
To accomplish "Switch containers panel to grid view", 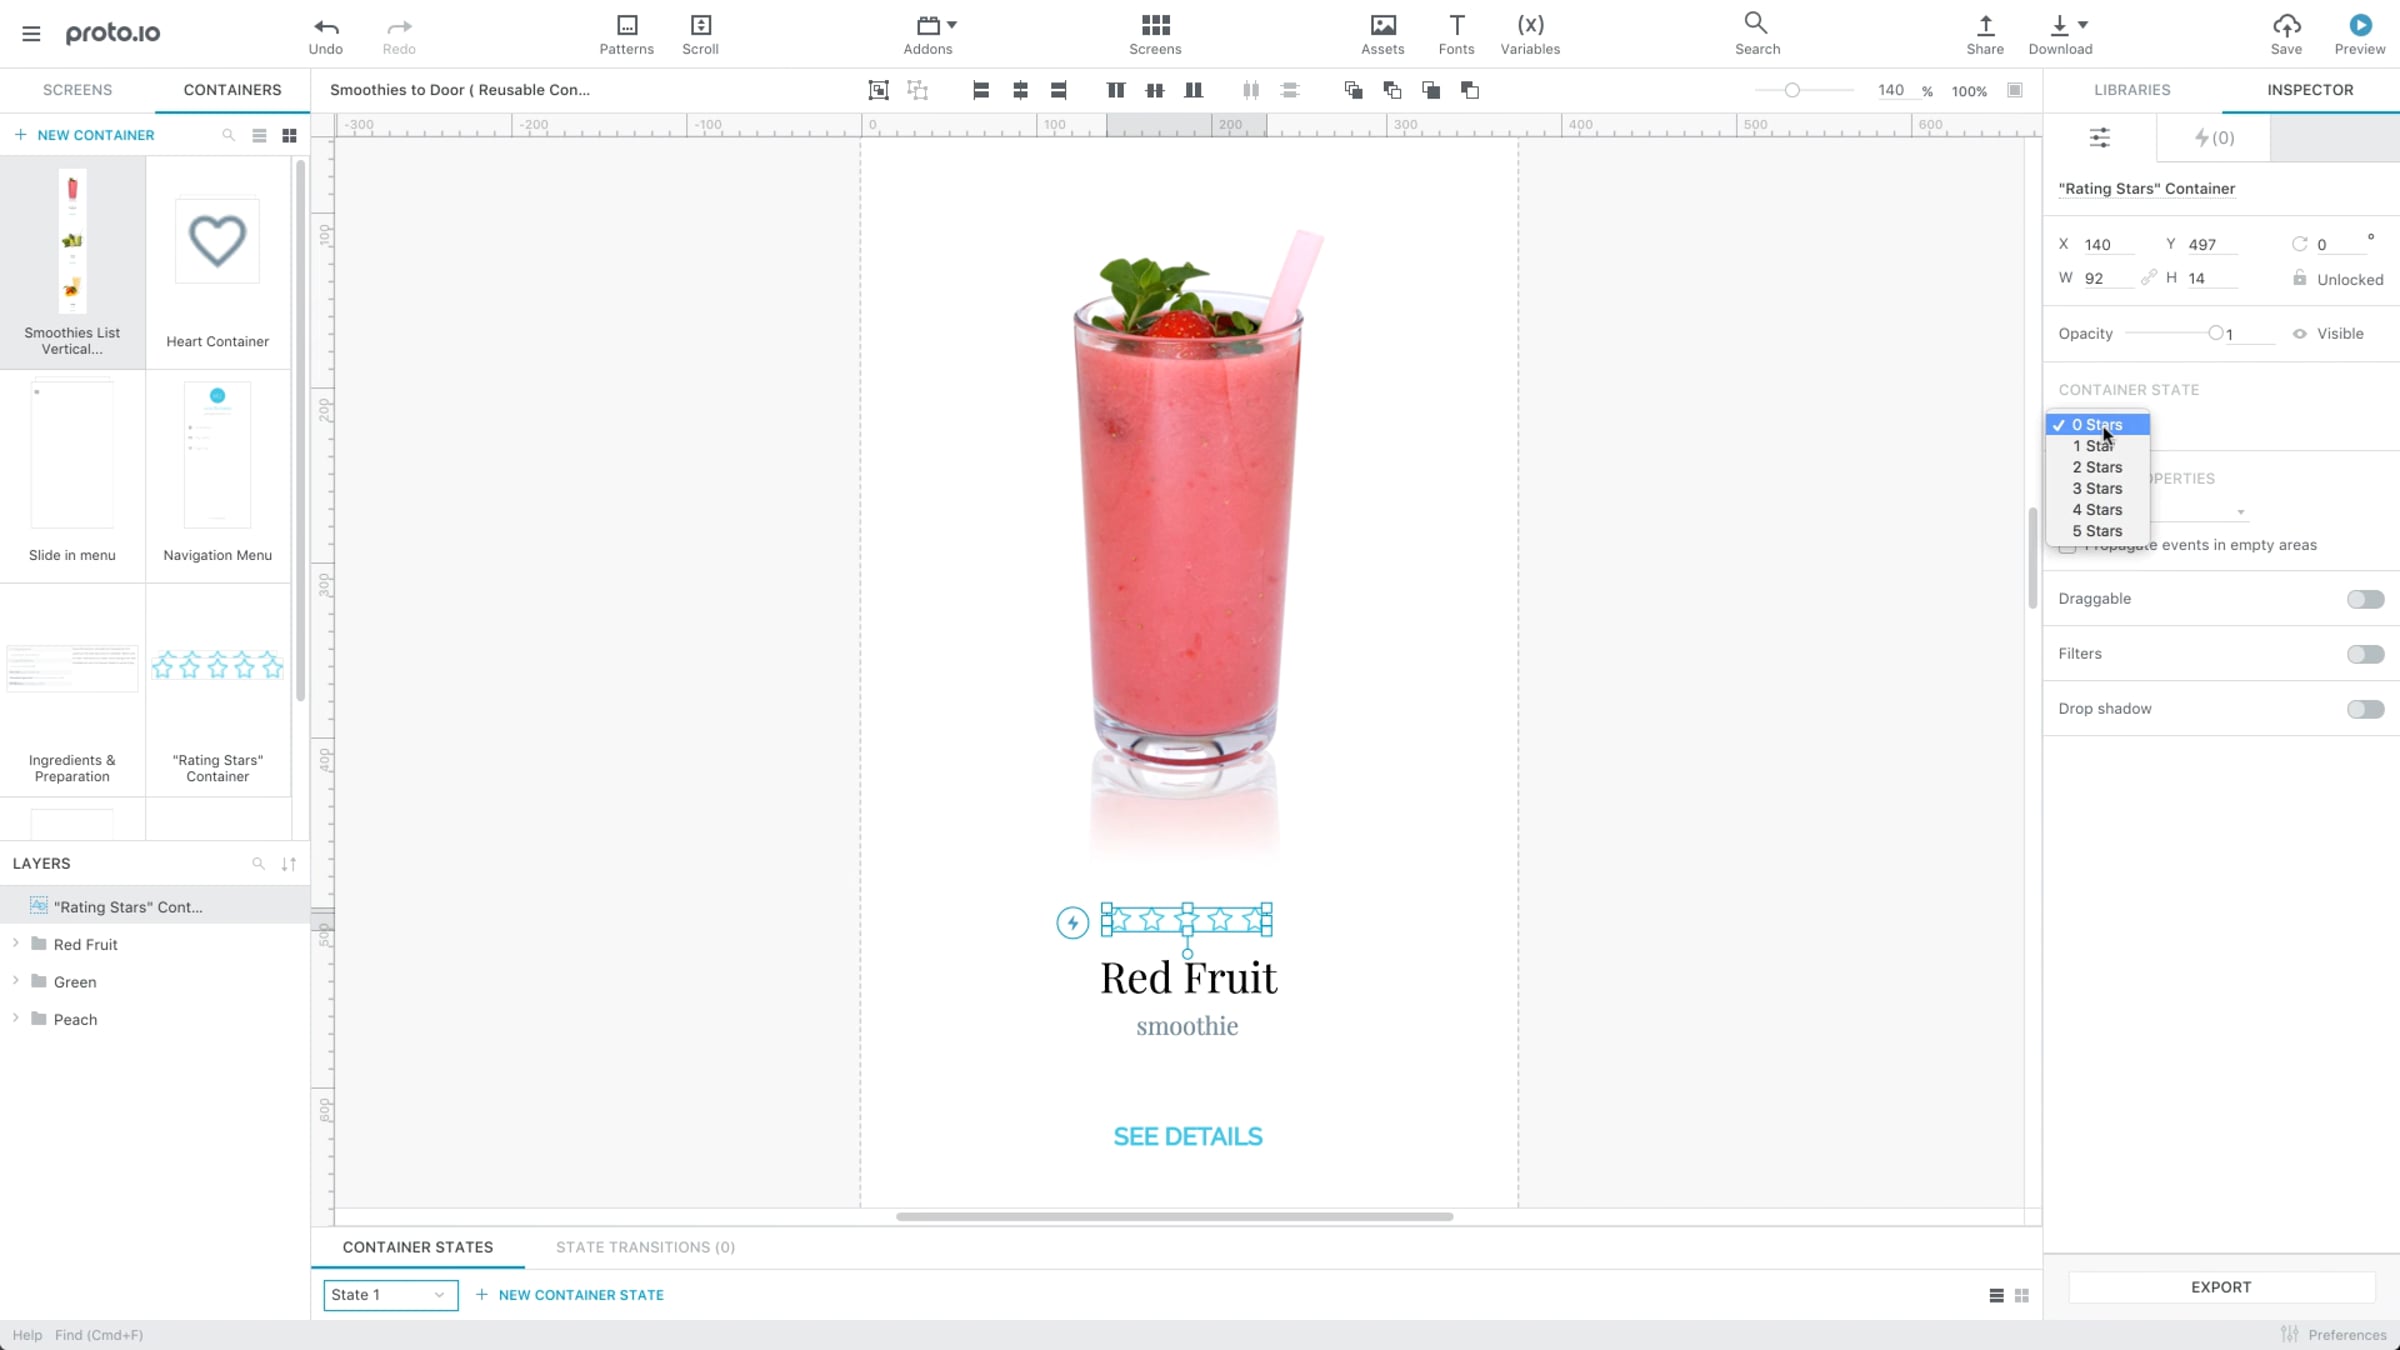I will pos(289,136).
